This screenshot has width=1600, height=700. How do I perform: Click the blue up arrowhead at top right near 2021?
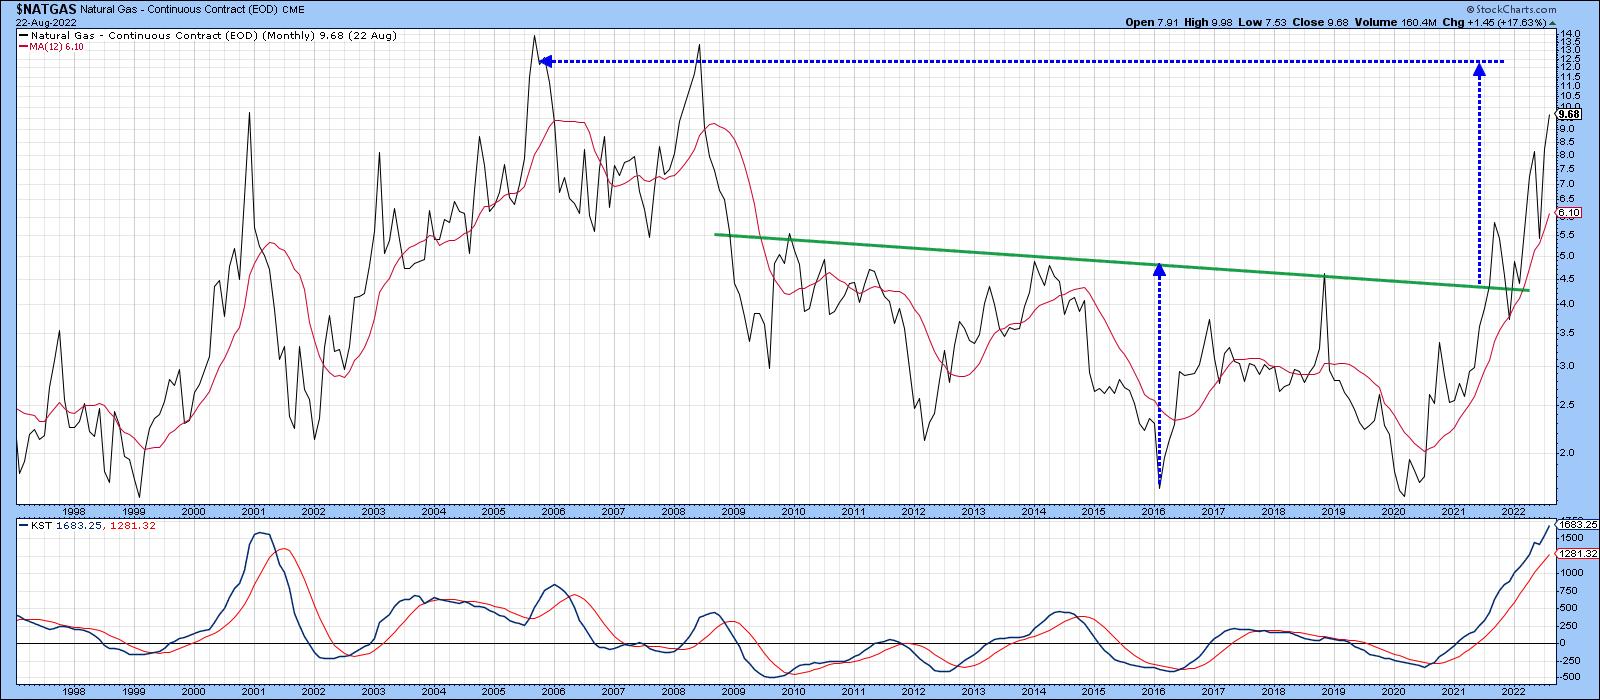click(1479, 67)
